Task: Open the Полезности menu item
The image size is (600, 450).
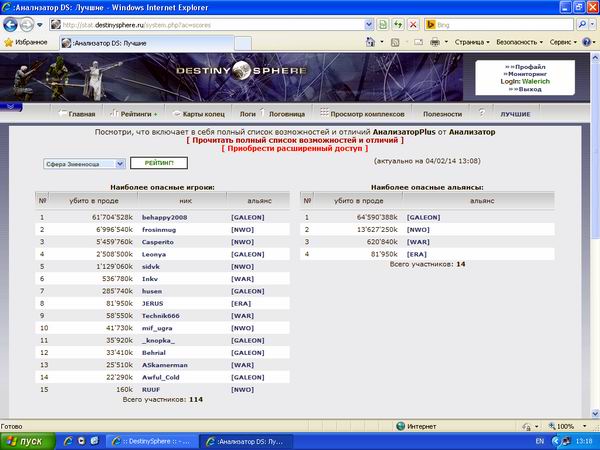Action: pyautogui.click(x=442, y=114)
